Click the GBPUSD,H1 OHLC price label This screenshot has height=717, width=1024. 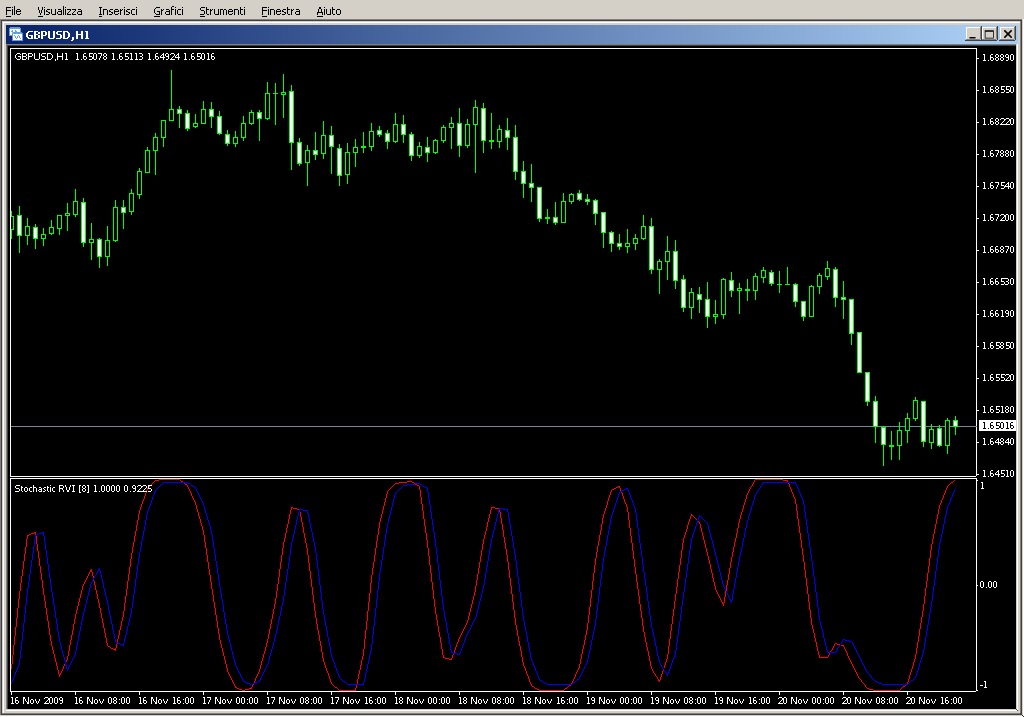coord(115,57)
